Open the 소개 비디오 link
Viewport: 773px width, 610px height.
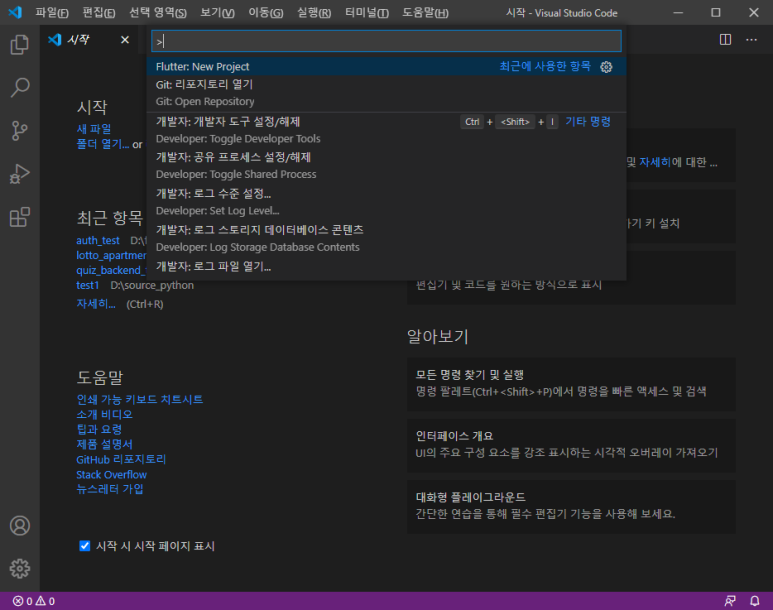[105, 414]
